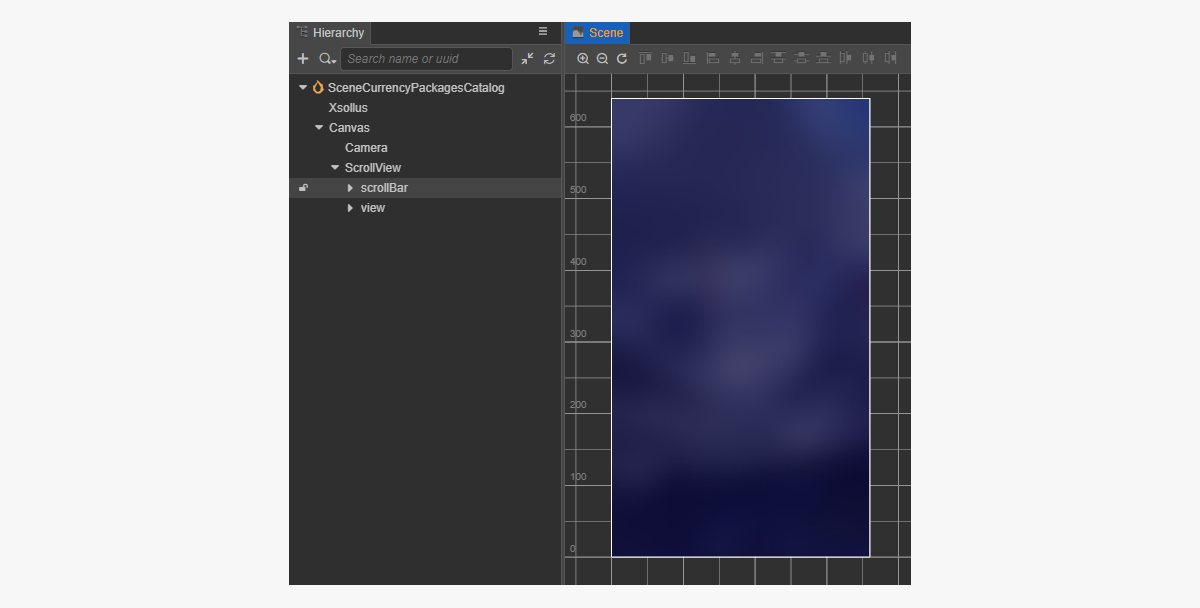Click the collapse all nodes icon
The width and height of the screenshot is (1200, 608).
pyautogui.click(x=527, y=59)
